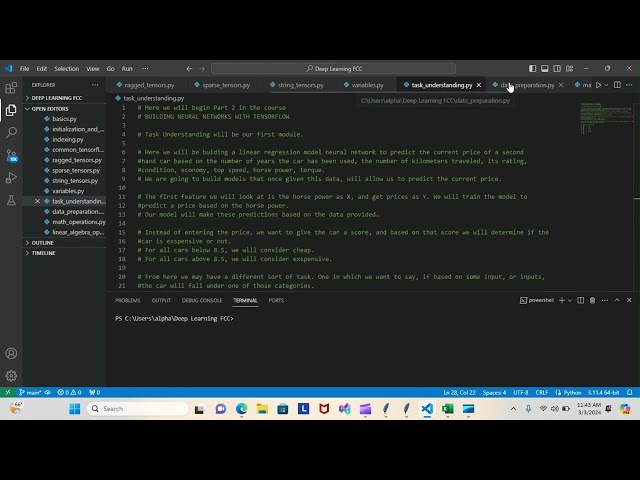640x480 pixels.
Task: Open the Manage gear icon
Action: point(11,376)
